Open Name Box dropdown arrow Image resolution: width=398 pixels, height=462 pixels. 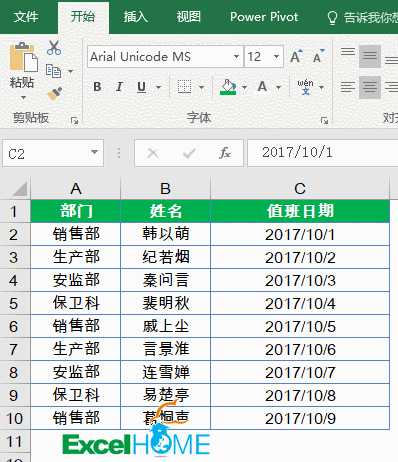[94, 152]
